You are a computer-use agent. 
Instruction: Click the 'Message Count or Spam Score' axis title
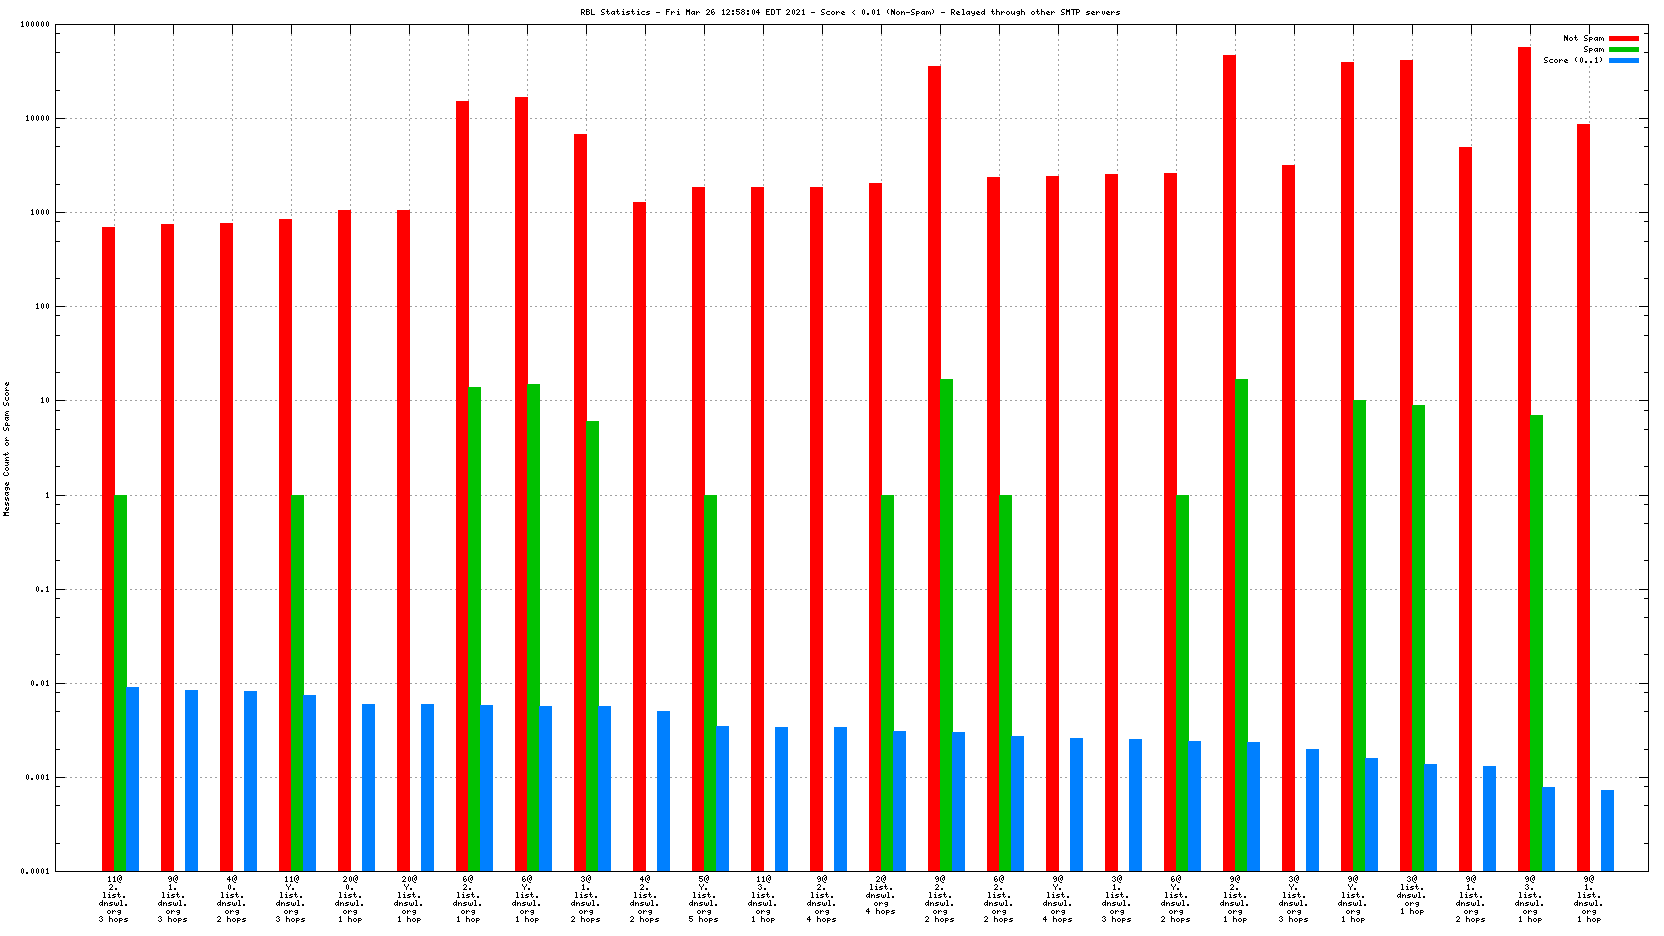click(6, 448)
